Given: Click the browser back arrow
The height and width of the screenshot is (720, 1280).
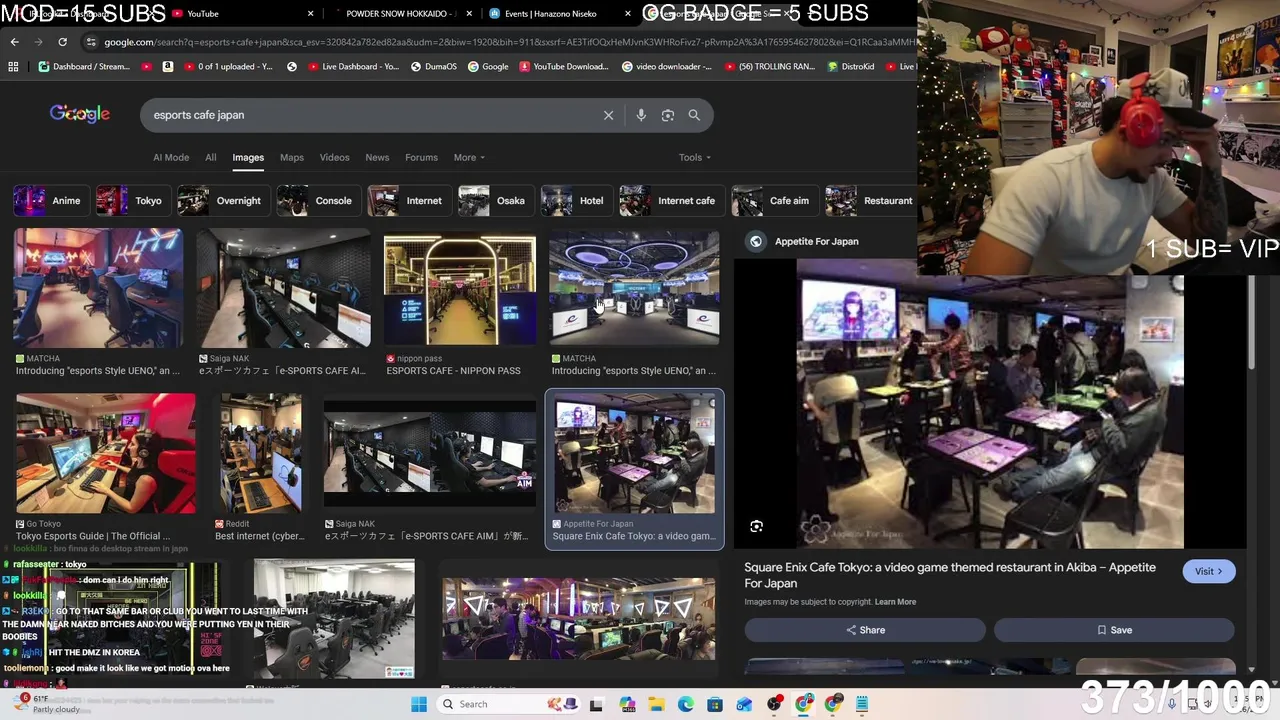Looking at the screenshot, I should [14, 42].
